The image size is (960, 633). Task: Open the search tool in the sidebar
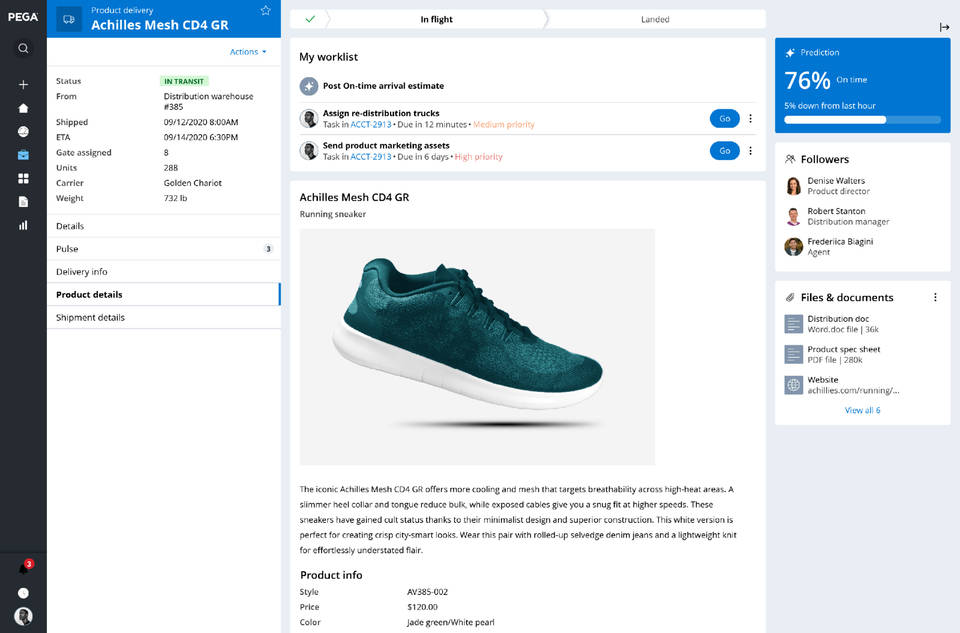(x=22, y=47)
